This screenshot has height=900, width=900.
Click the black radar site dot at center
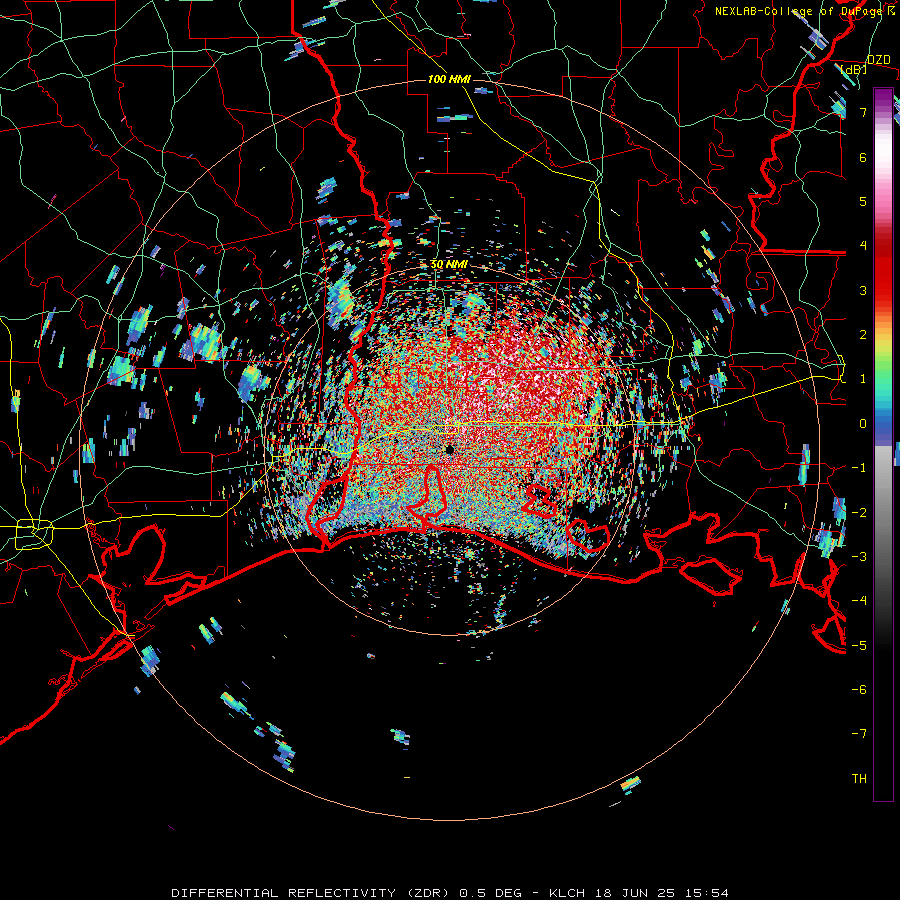pyautogui.click(x=450, y=450)
